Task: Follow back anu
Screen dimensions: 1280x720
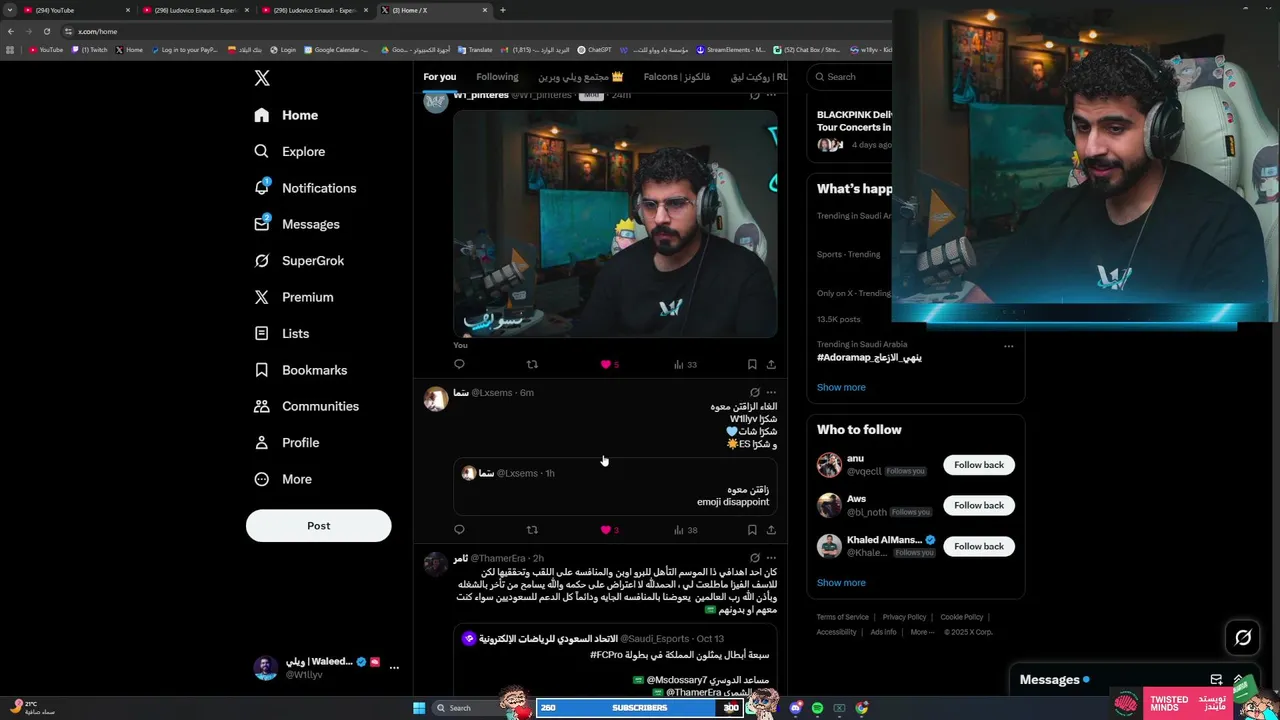Action: point(978,465)
